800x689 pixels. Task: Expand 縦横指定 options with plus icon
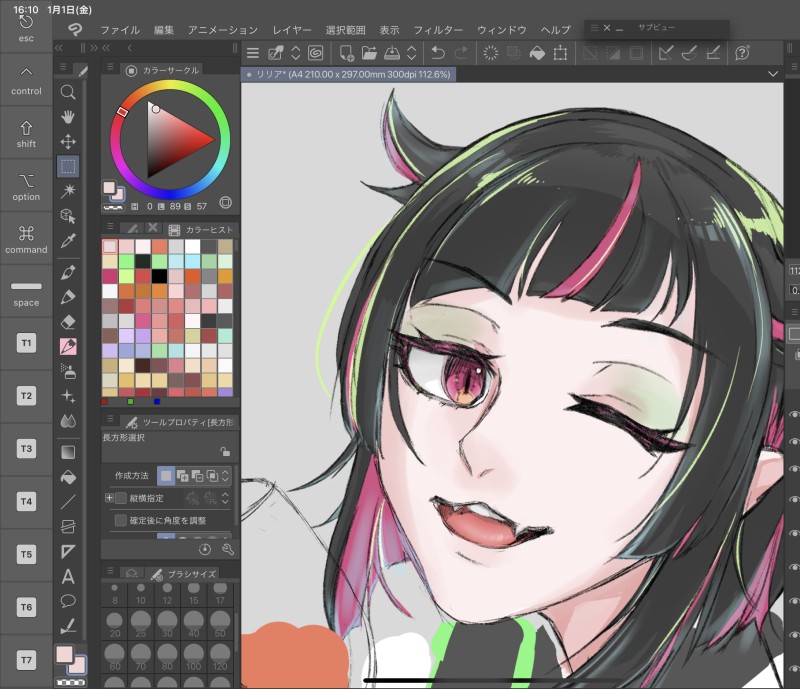coord(109,498)
